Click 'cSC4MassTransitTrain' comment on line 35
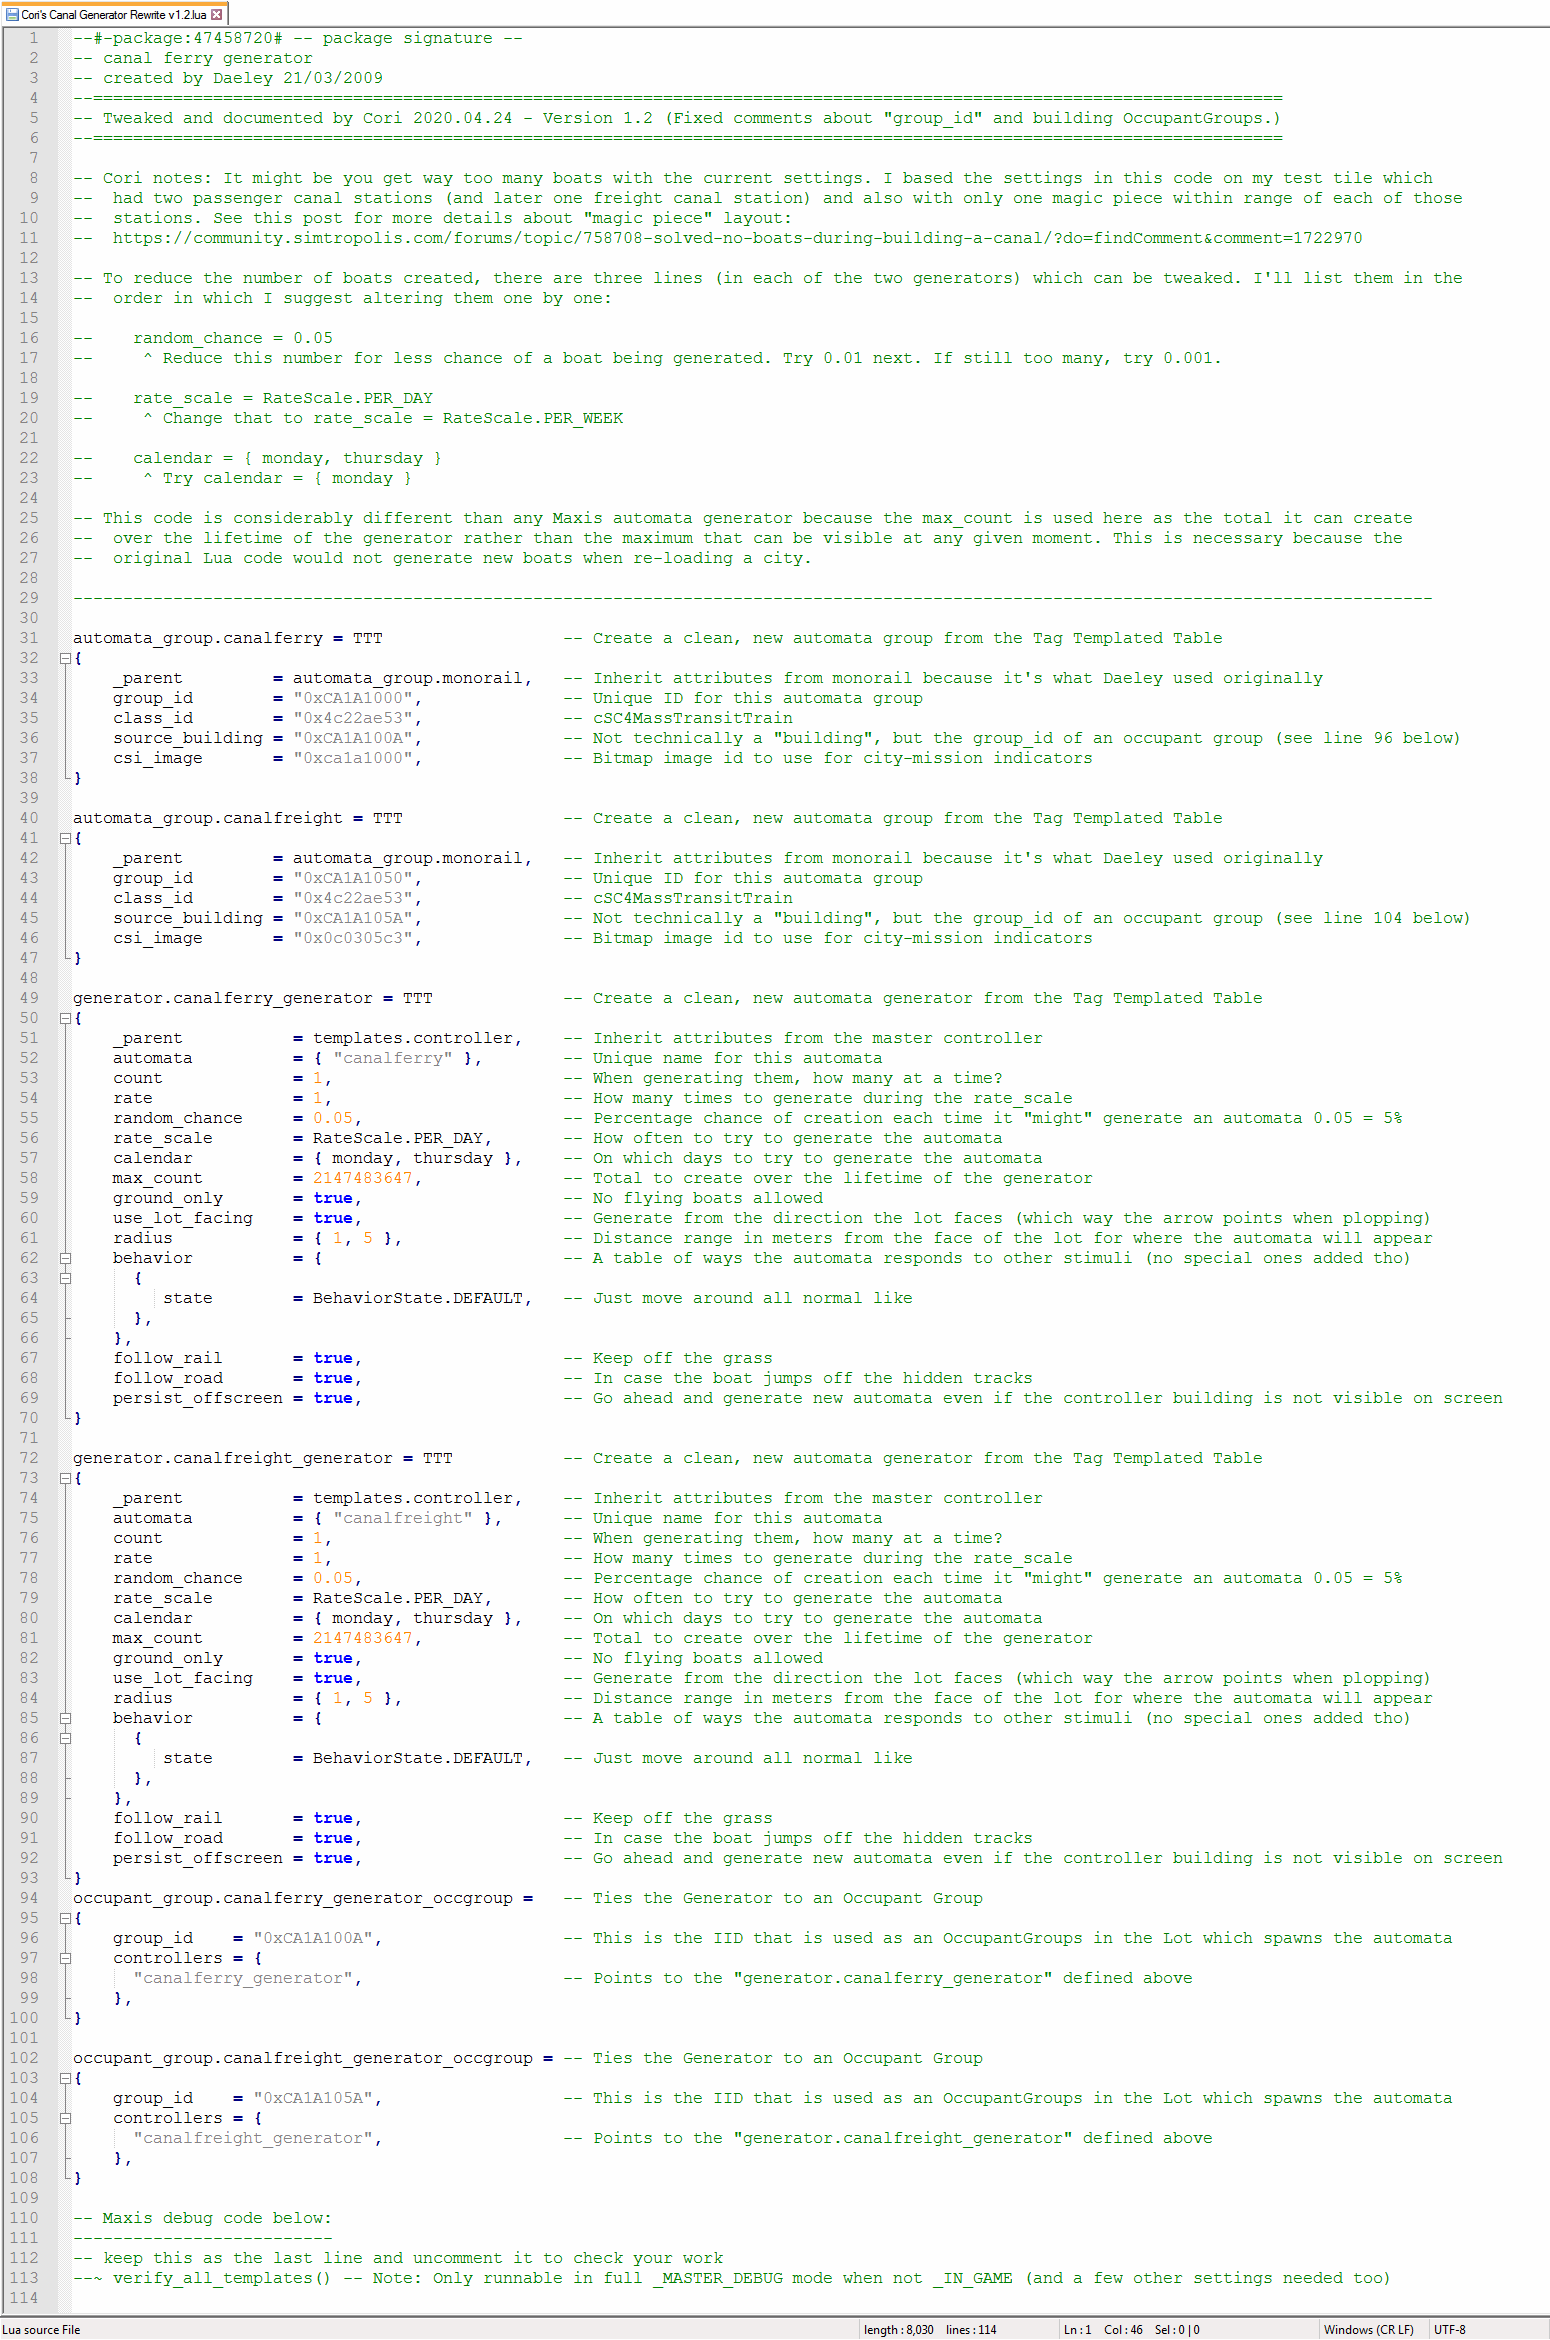This screenshot has height=2340, width=1550. (693, 718)
